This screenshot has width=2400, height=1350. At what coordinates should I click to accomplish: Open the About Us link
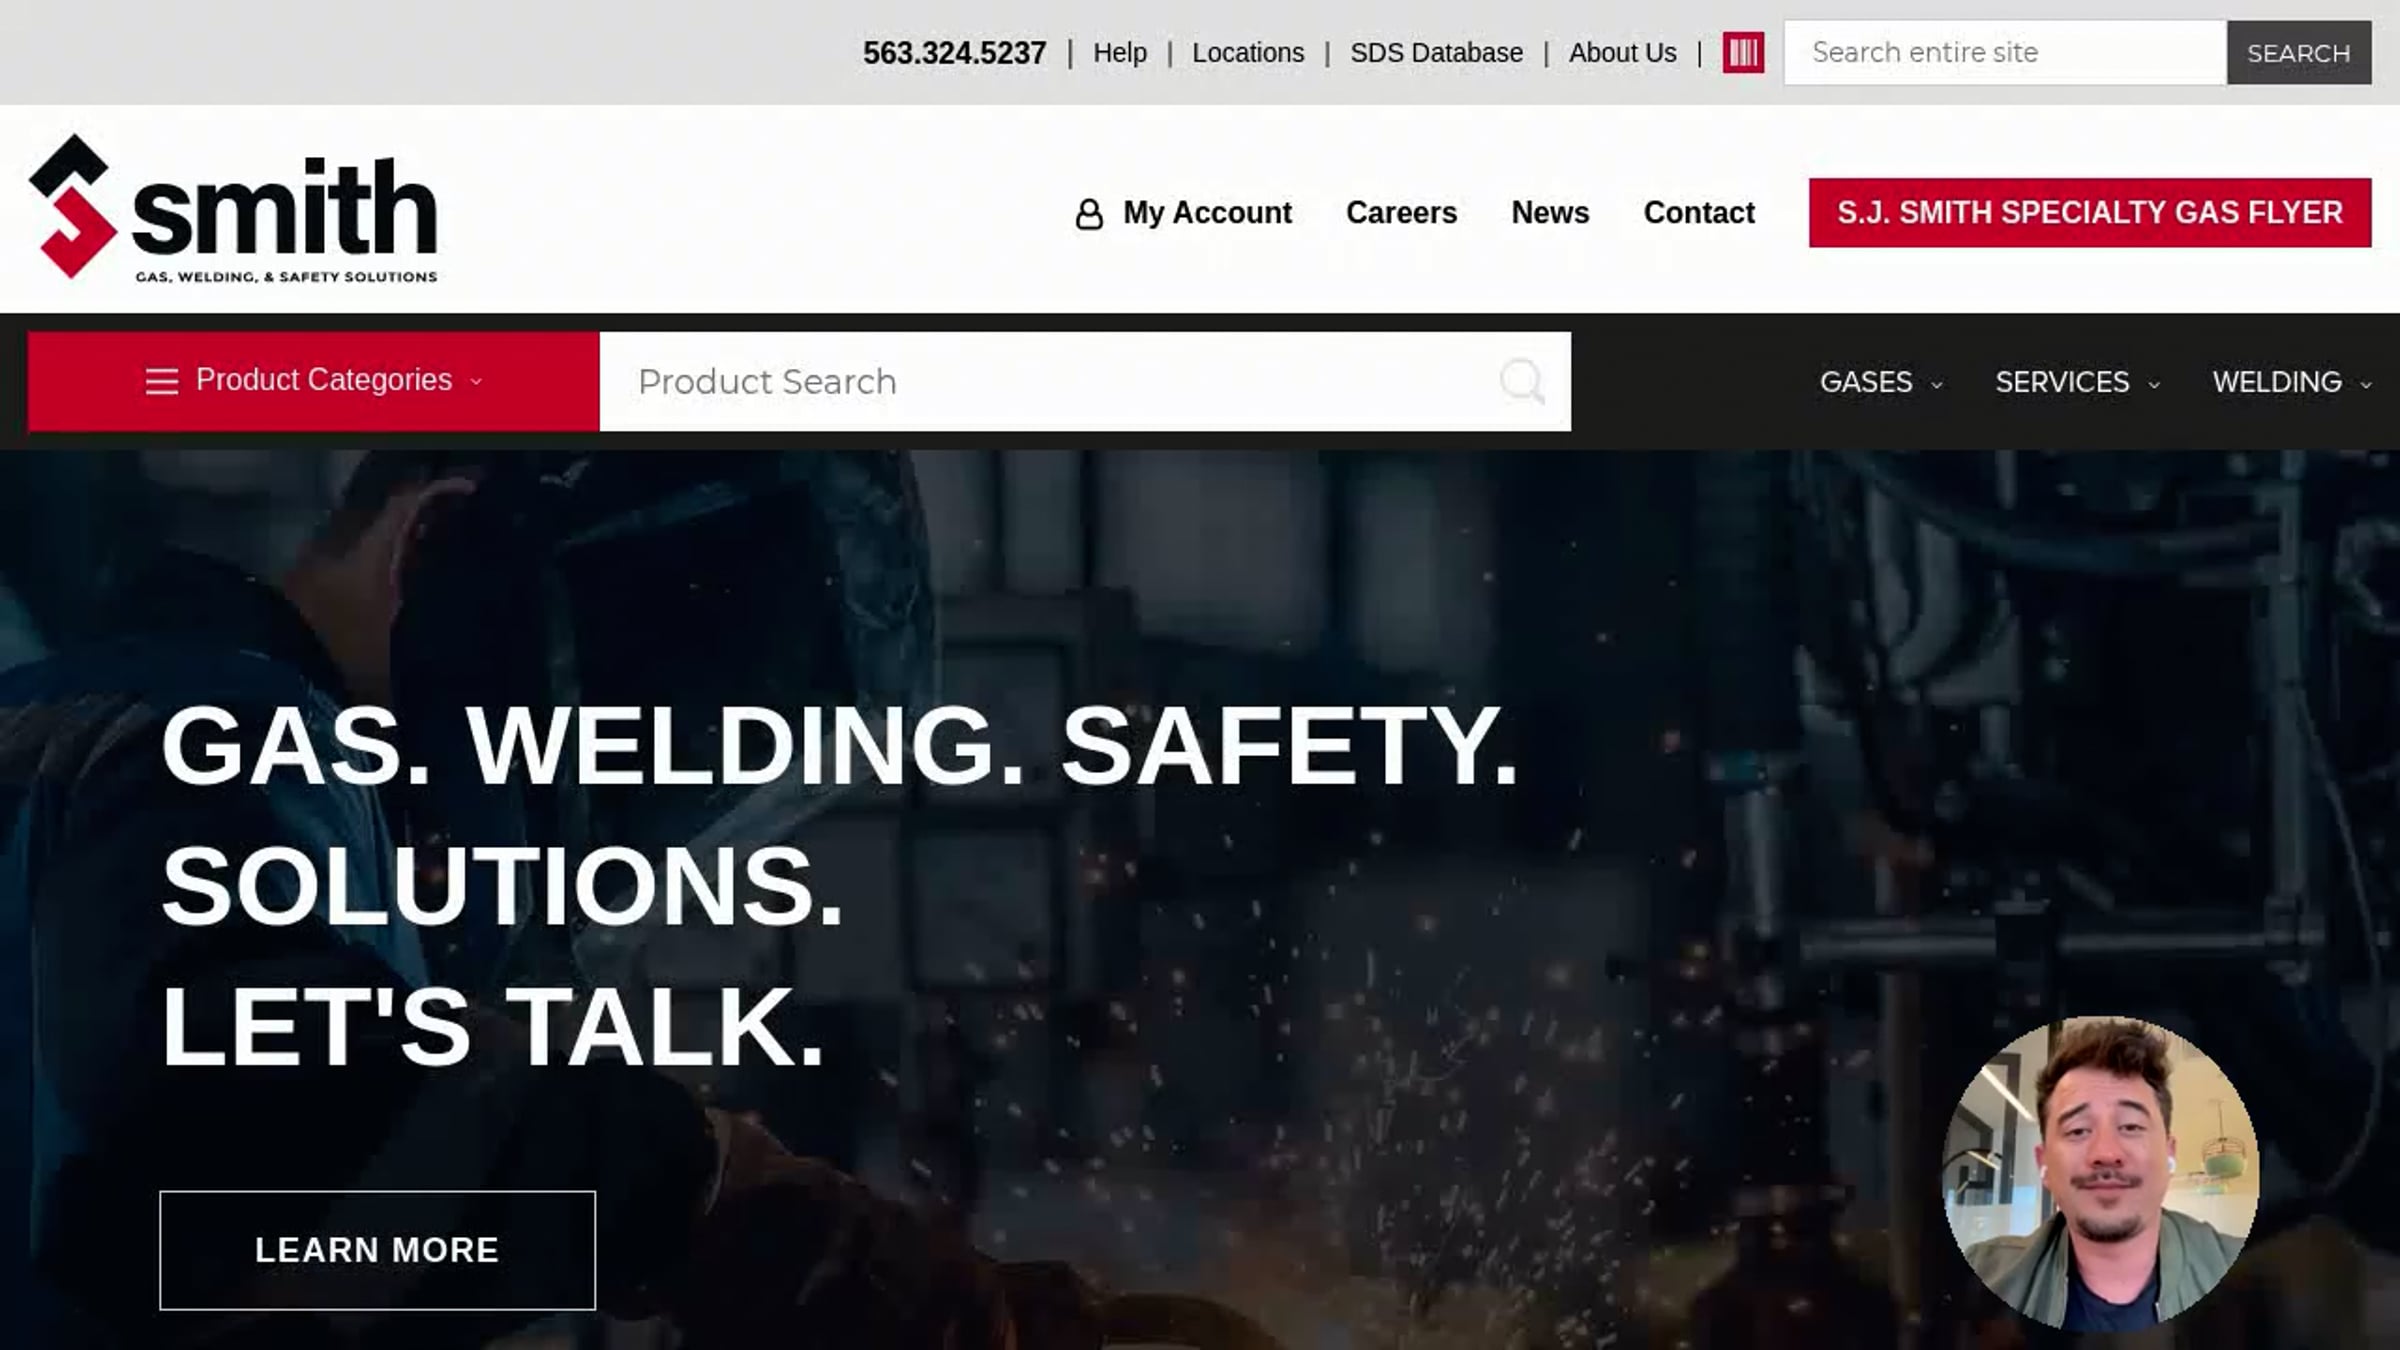click(1622, 52)
